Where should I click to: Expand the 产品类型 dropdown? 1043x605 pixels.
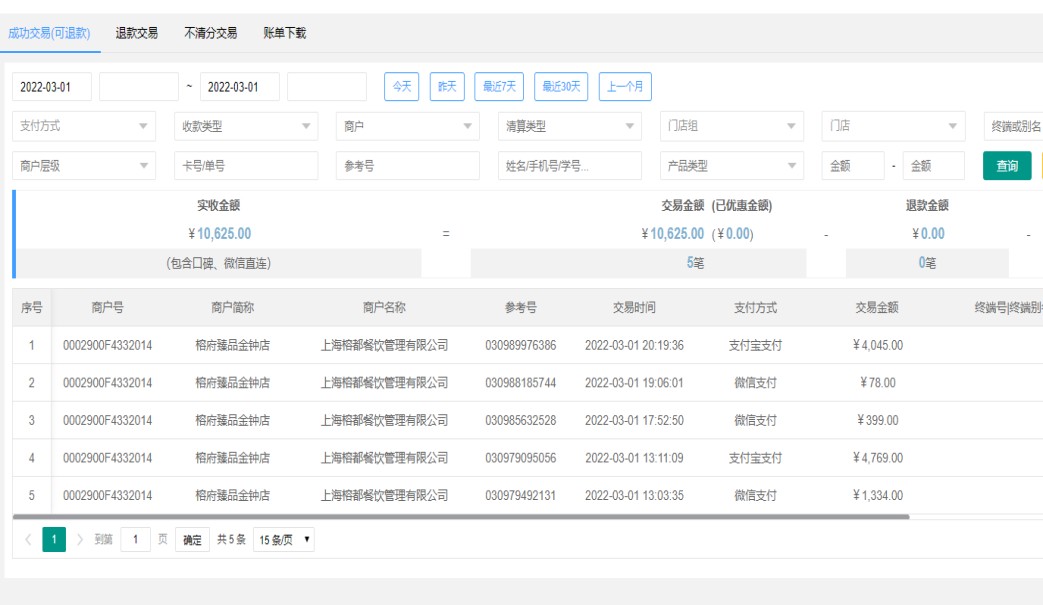(x=732, y=166)
